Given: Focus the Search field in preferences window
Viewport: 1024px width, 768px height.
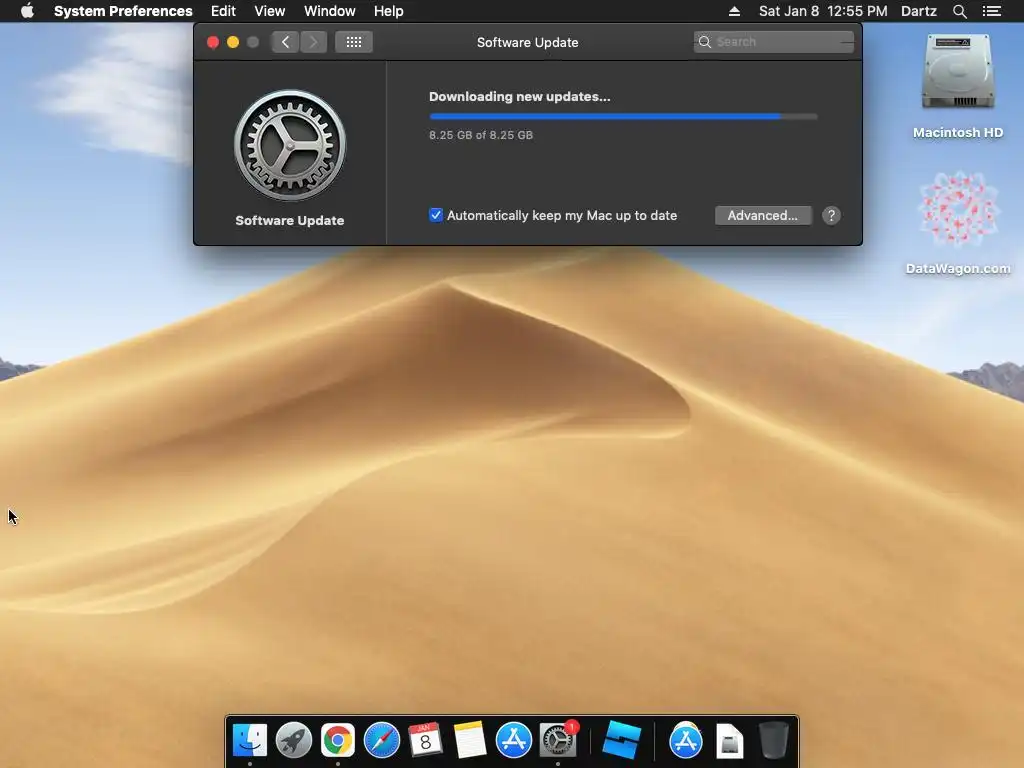Looking at the screenshot, I should point(773,42).
